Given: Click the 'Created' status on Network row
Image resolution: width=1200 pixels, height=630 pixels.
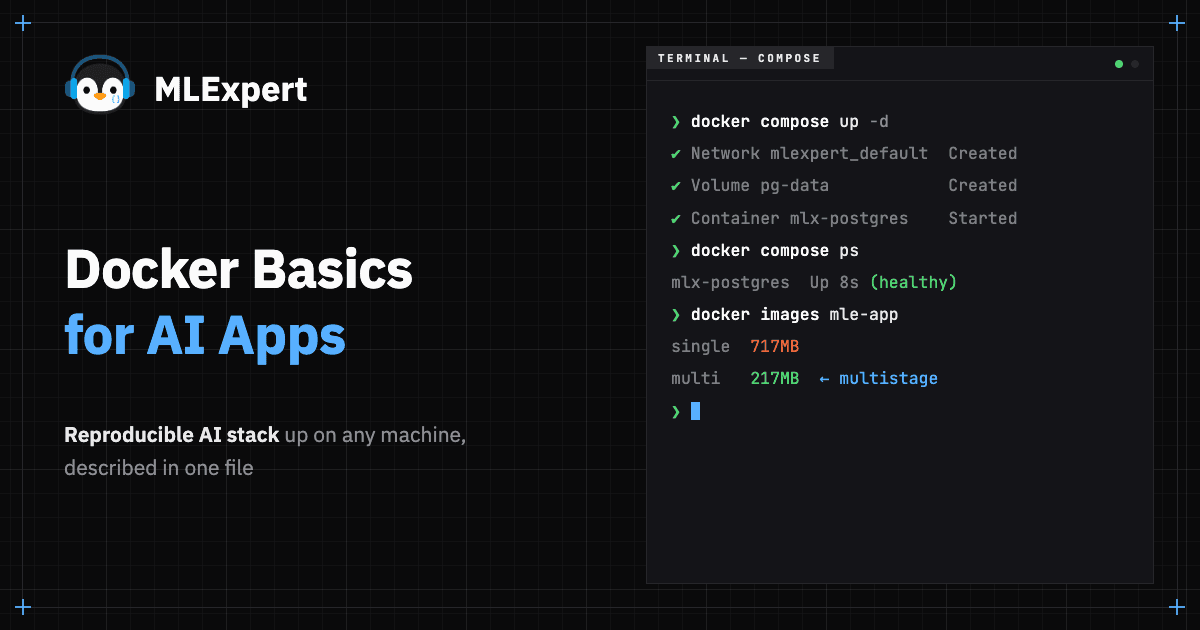Looking at the screenshot, I should (x=983, y=154).
